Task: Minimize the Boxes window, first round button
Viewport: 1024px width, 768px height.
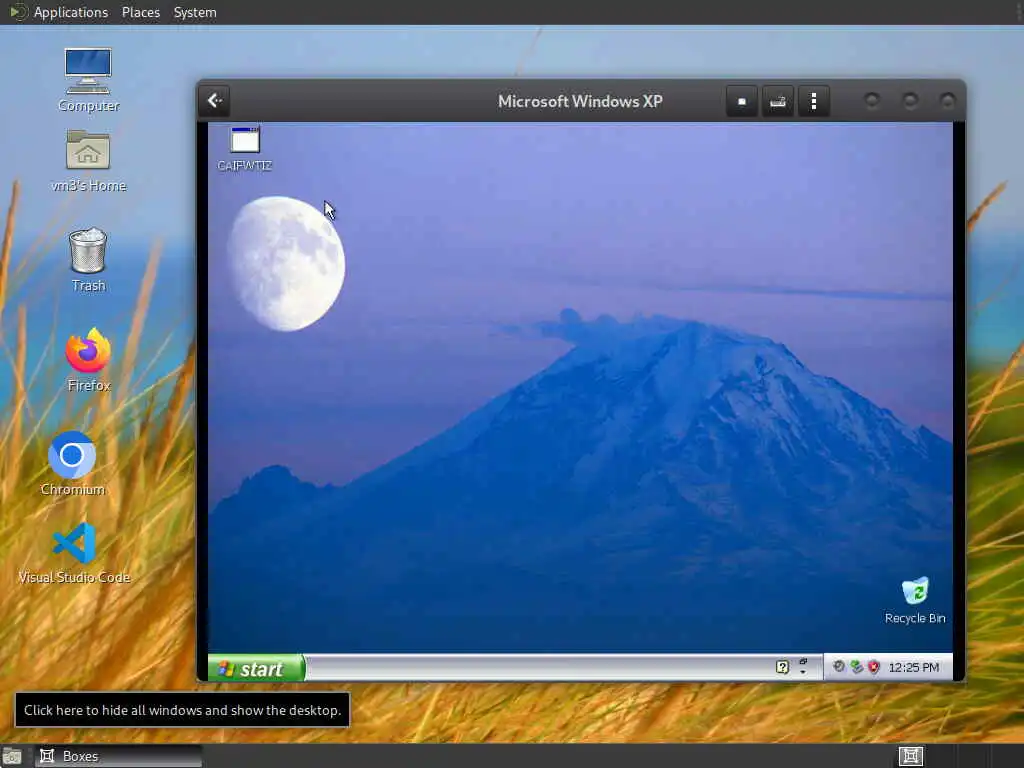Action: [872, 101]
